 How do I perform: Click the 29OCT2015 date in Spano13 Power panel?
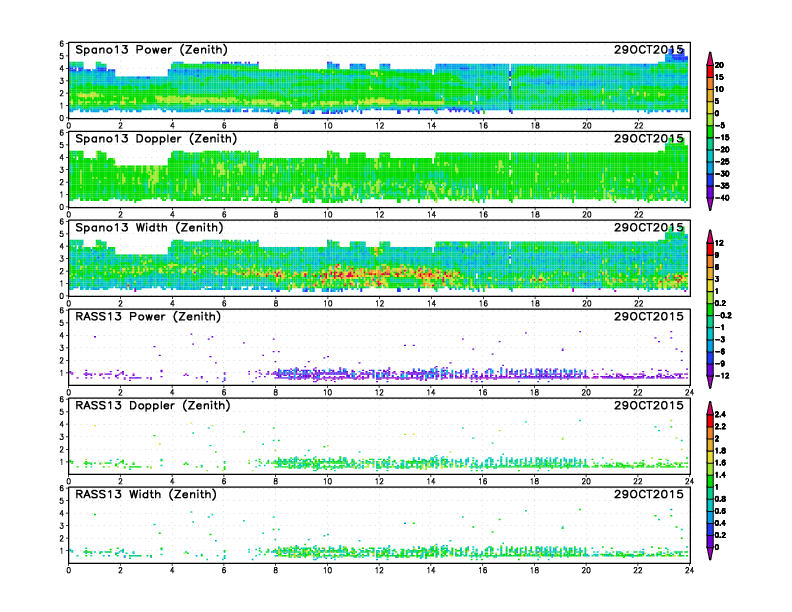click(649, 49)
